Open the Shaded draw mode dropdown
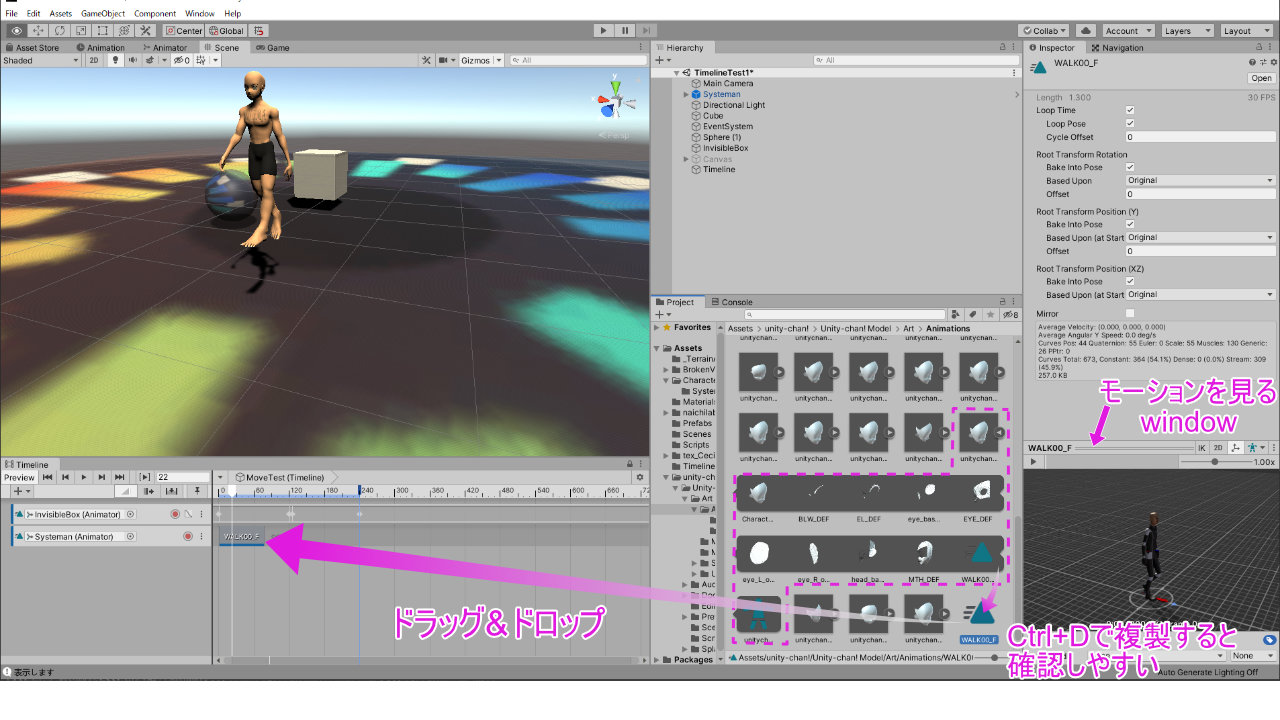This screenshot has height=720, width=1280. pos(40,60)
